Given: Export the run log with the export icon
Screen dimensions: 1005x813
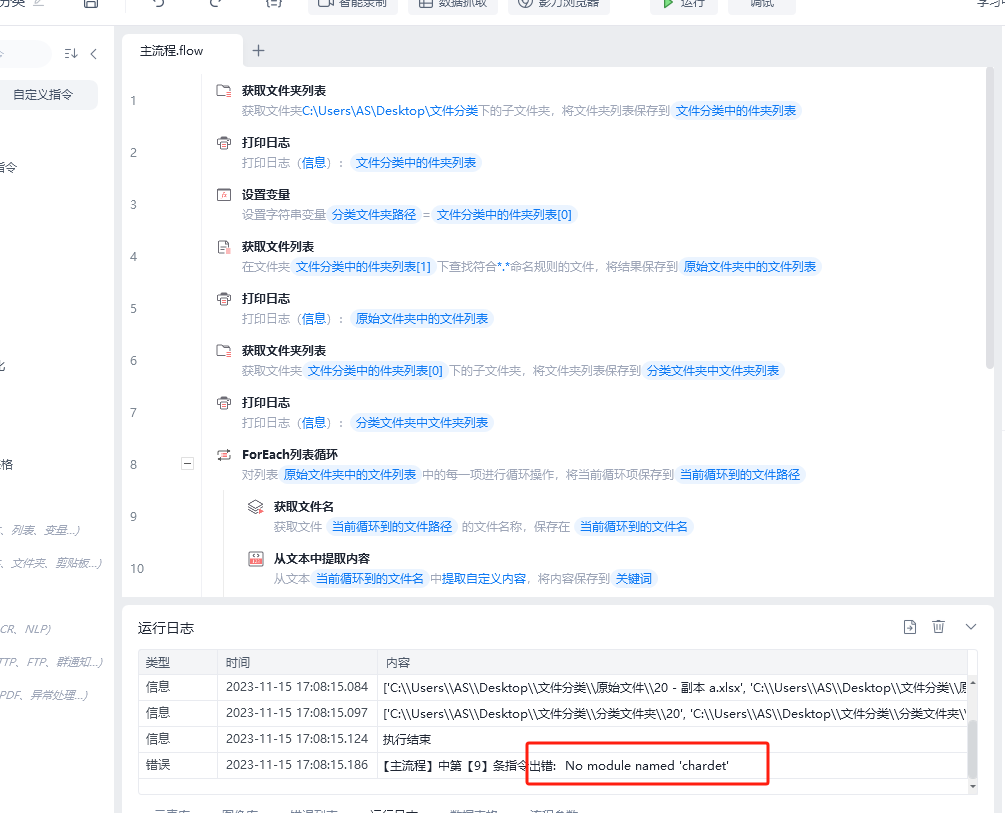Looking at the screenshot, I should click(909, 627).
